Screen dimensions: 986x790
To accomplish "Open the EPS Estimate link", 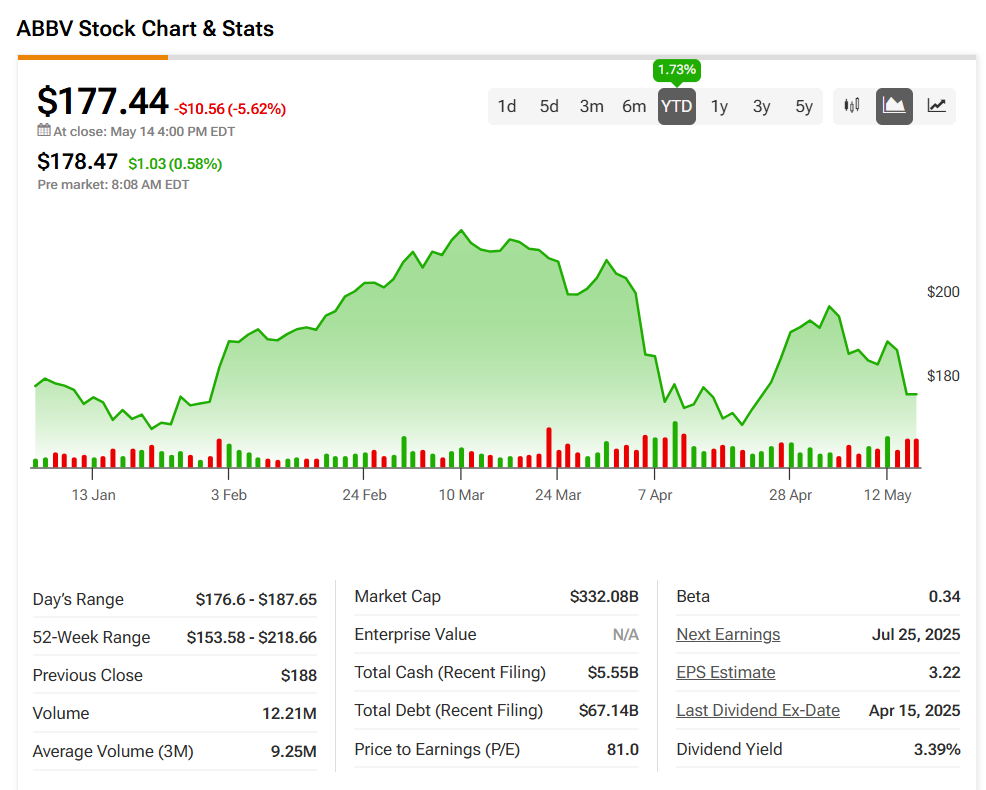I will 726,672.
